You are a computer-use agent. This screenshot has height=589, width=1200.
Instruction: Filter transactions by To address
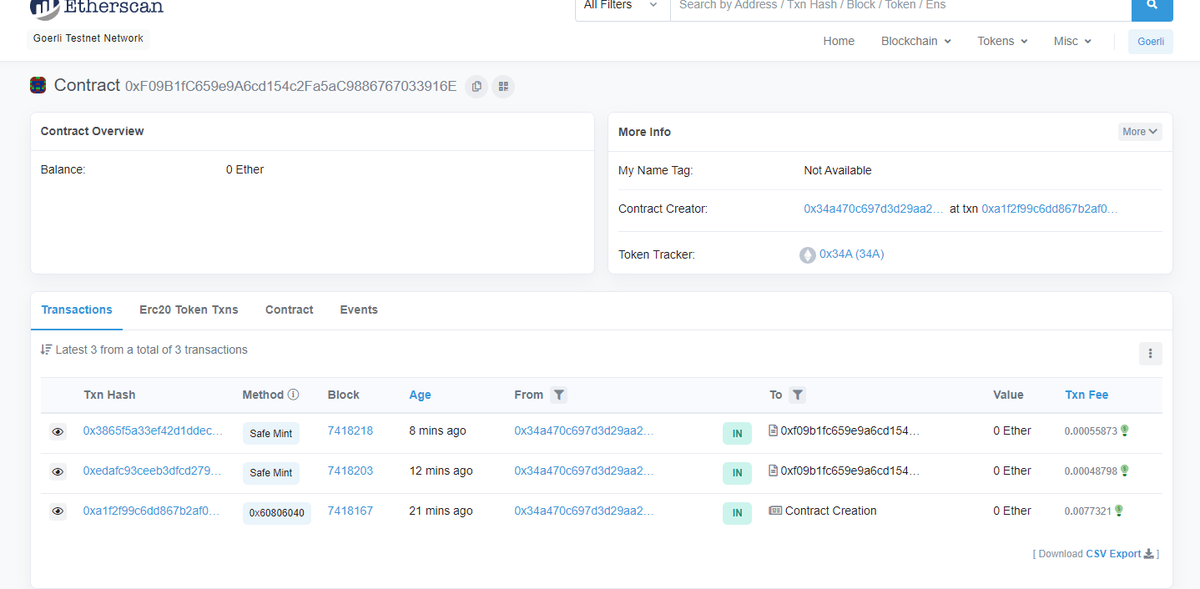tap(797, 395)
